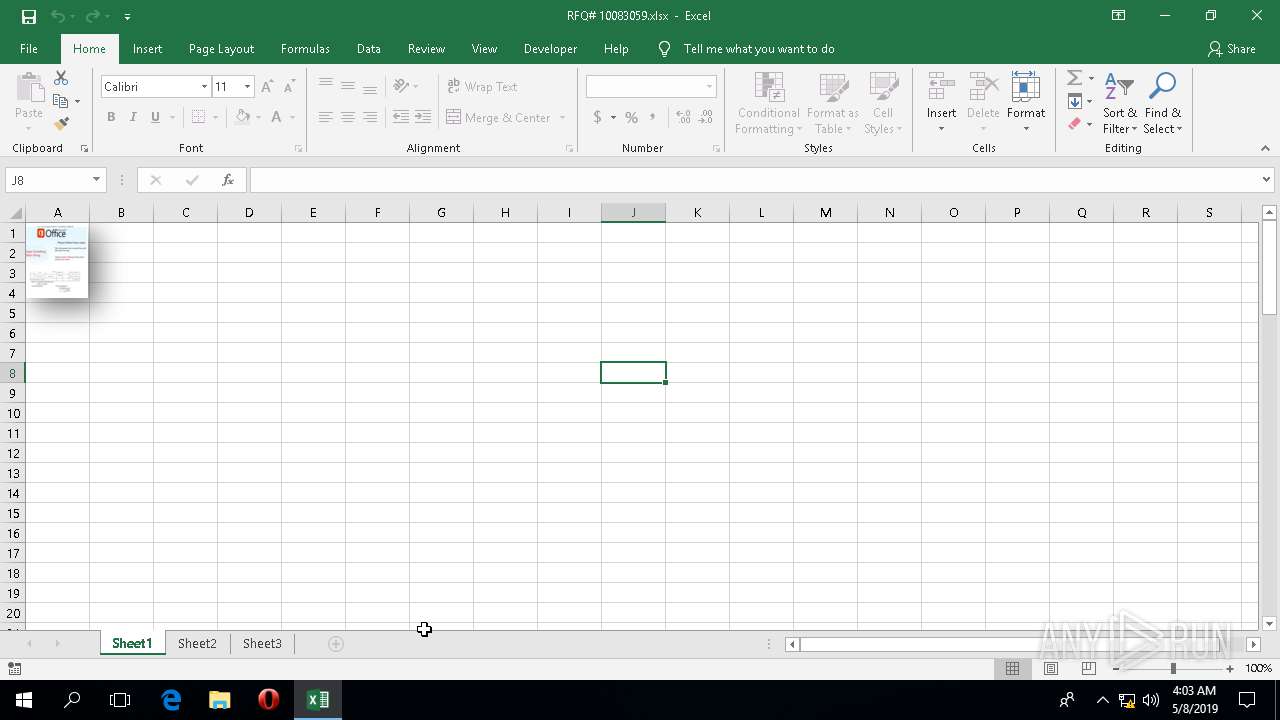Switch to Page Layout view icon
1280x720 pixels.
[1051, 669]
